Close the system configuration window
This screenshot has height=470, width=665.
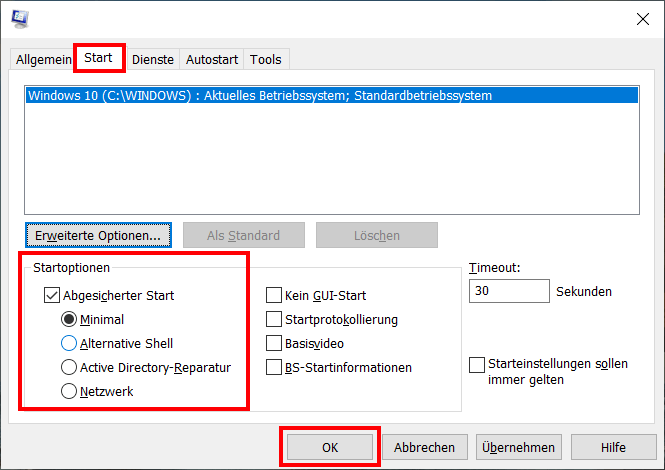(x=643, y=19)
